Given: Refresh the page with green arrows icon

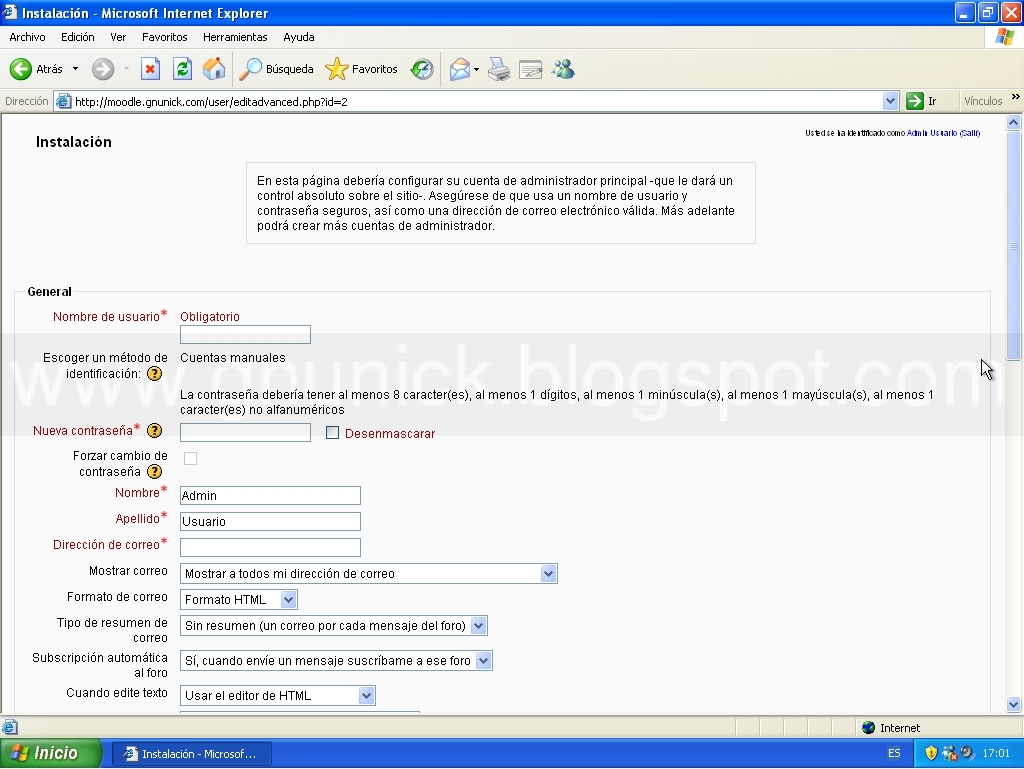Looking at the screenshot, I should [182, 69].
